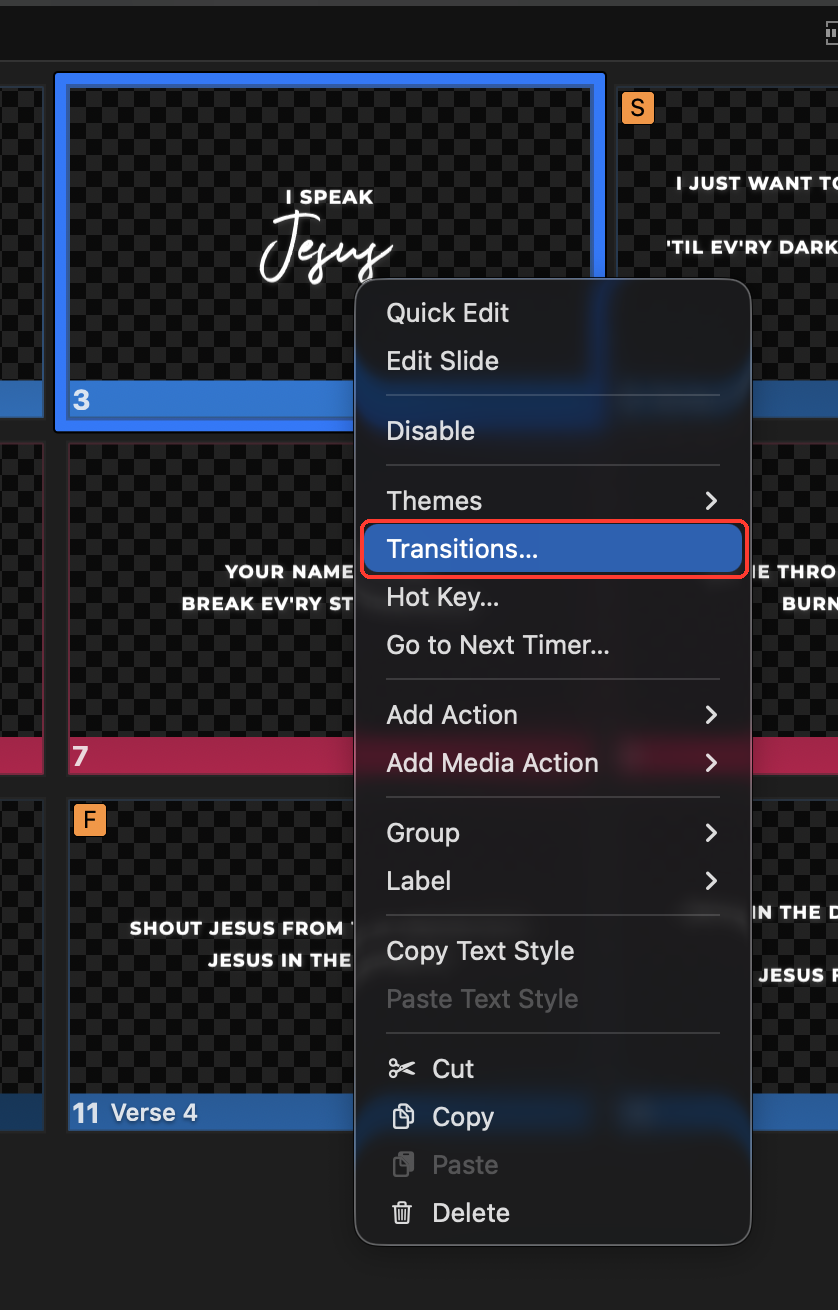The image size is (838, 1310).
Task: Expand the Add Action submenu arrow
Action: (x=711, y=715)
